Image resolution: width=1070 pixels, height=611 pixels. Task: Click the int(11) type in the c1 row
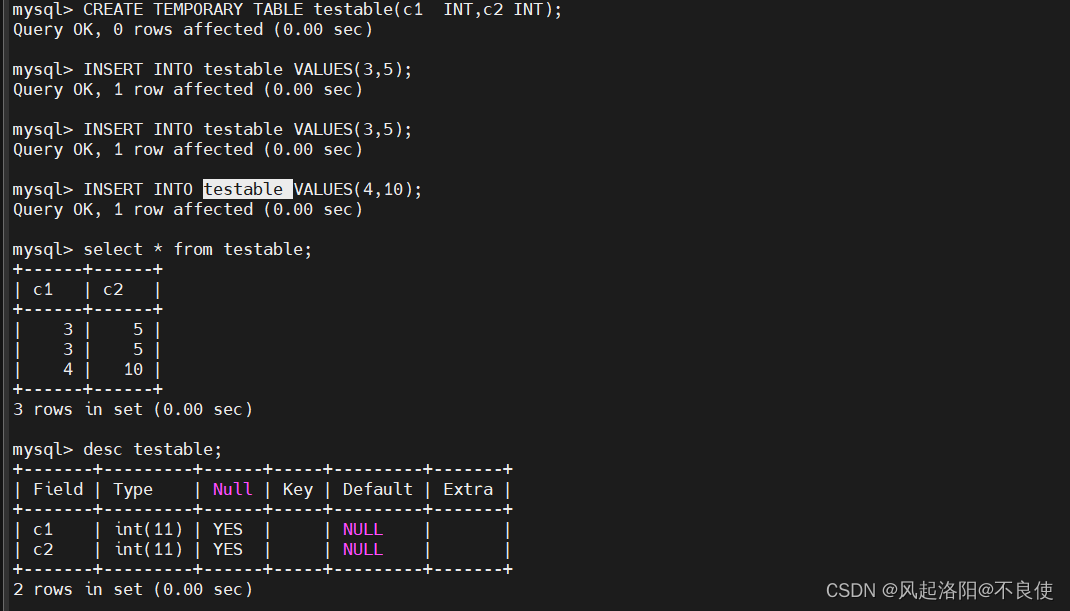[148, 529]
